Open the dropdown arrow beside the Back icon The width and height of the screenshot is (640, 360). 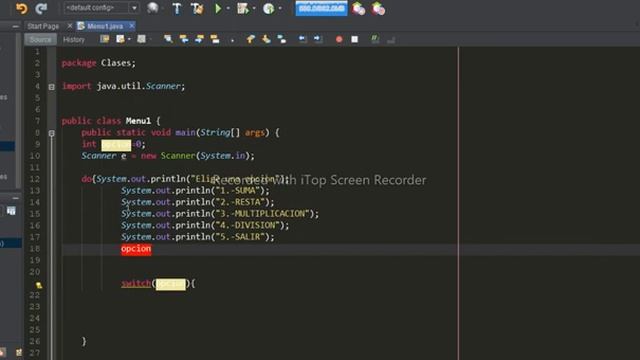click(x=129, y=40)
